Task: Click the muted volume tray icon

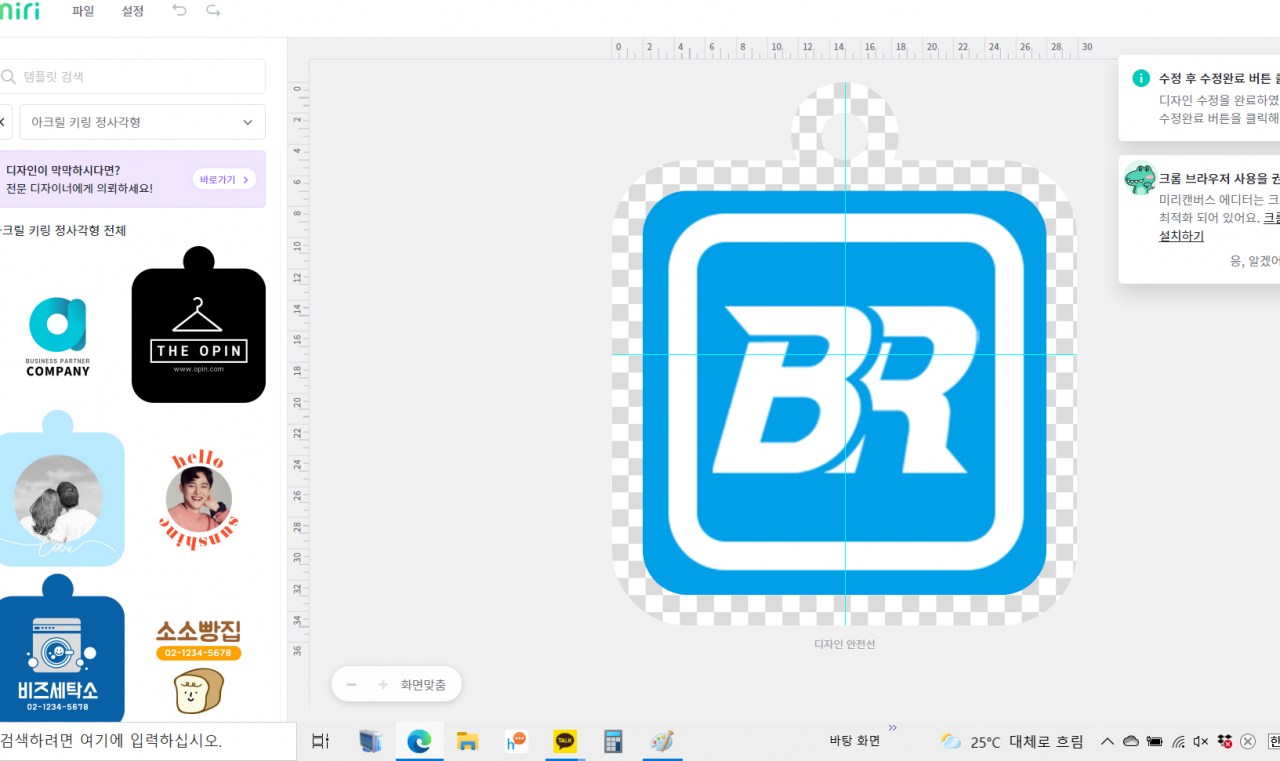Action: 1201,741
